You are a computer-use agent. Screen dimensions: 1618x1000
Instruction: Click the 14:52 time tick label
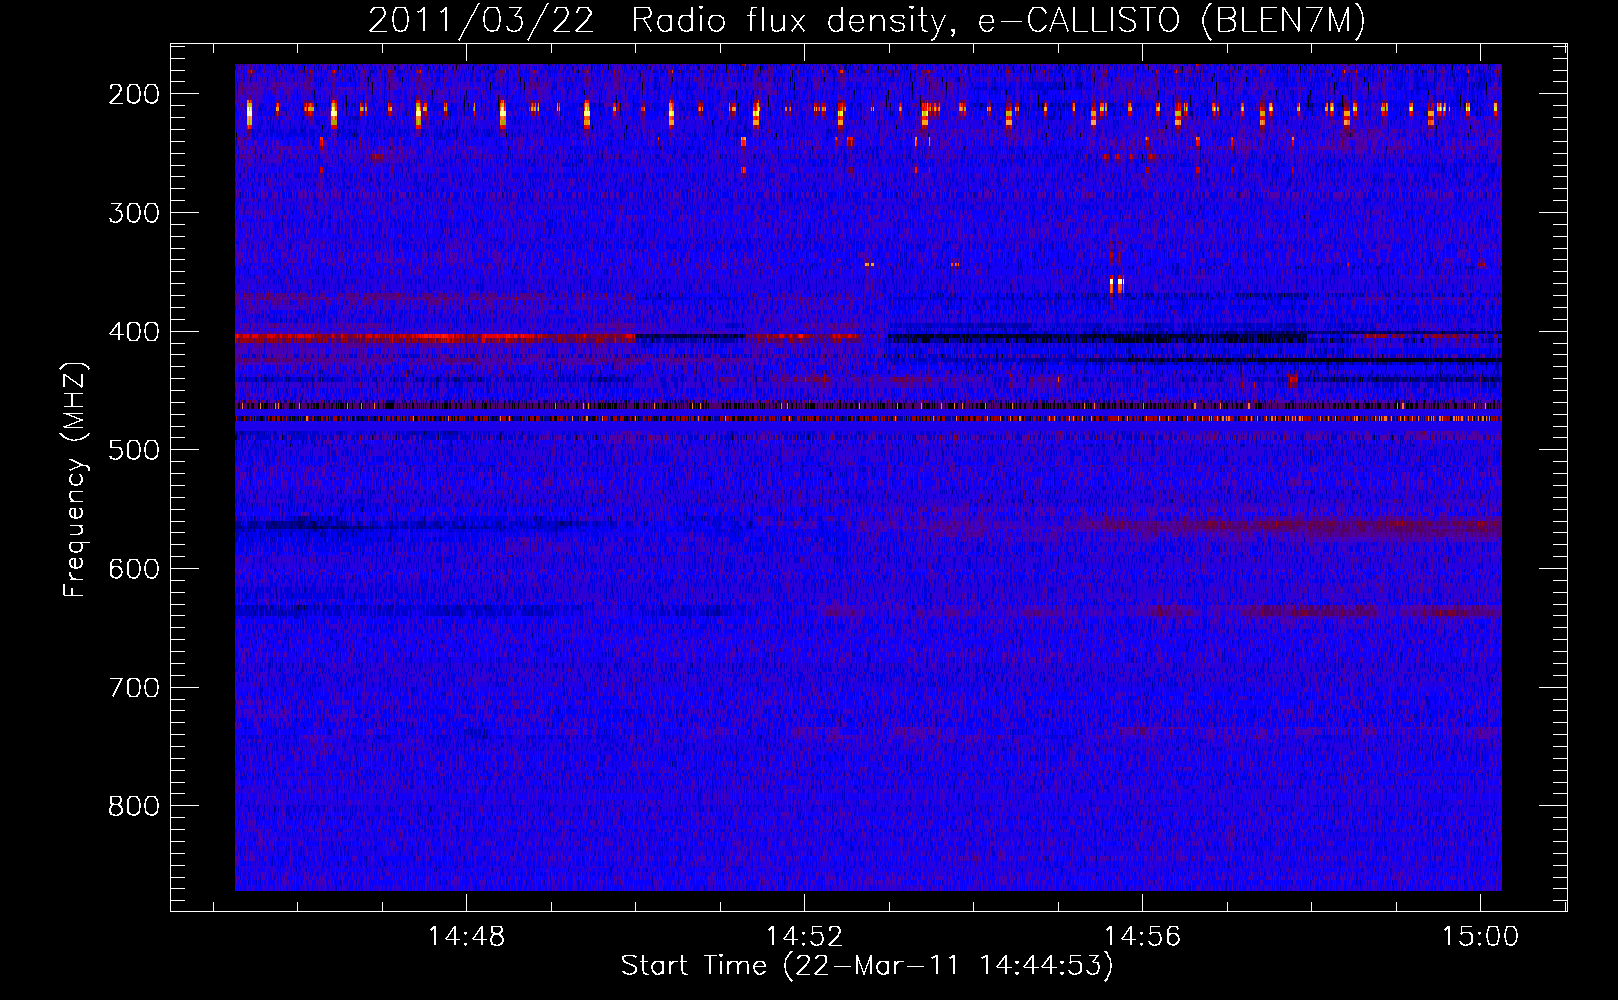click(804, 937)
